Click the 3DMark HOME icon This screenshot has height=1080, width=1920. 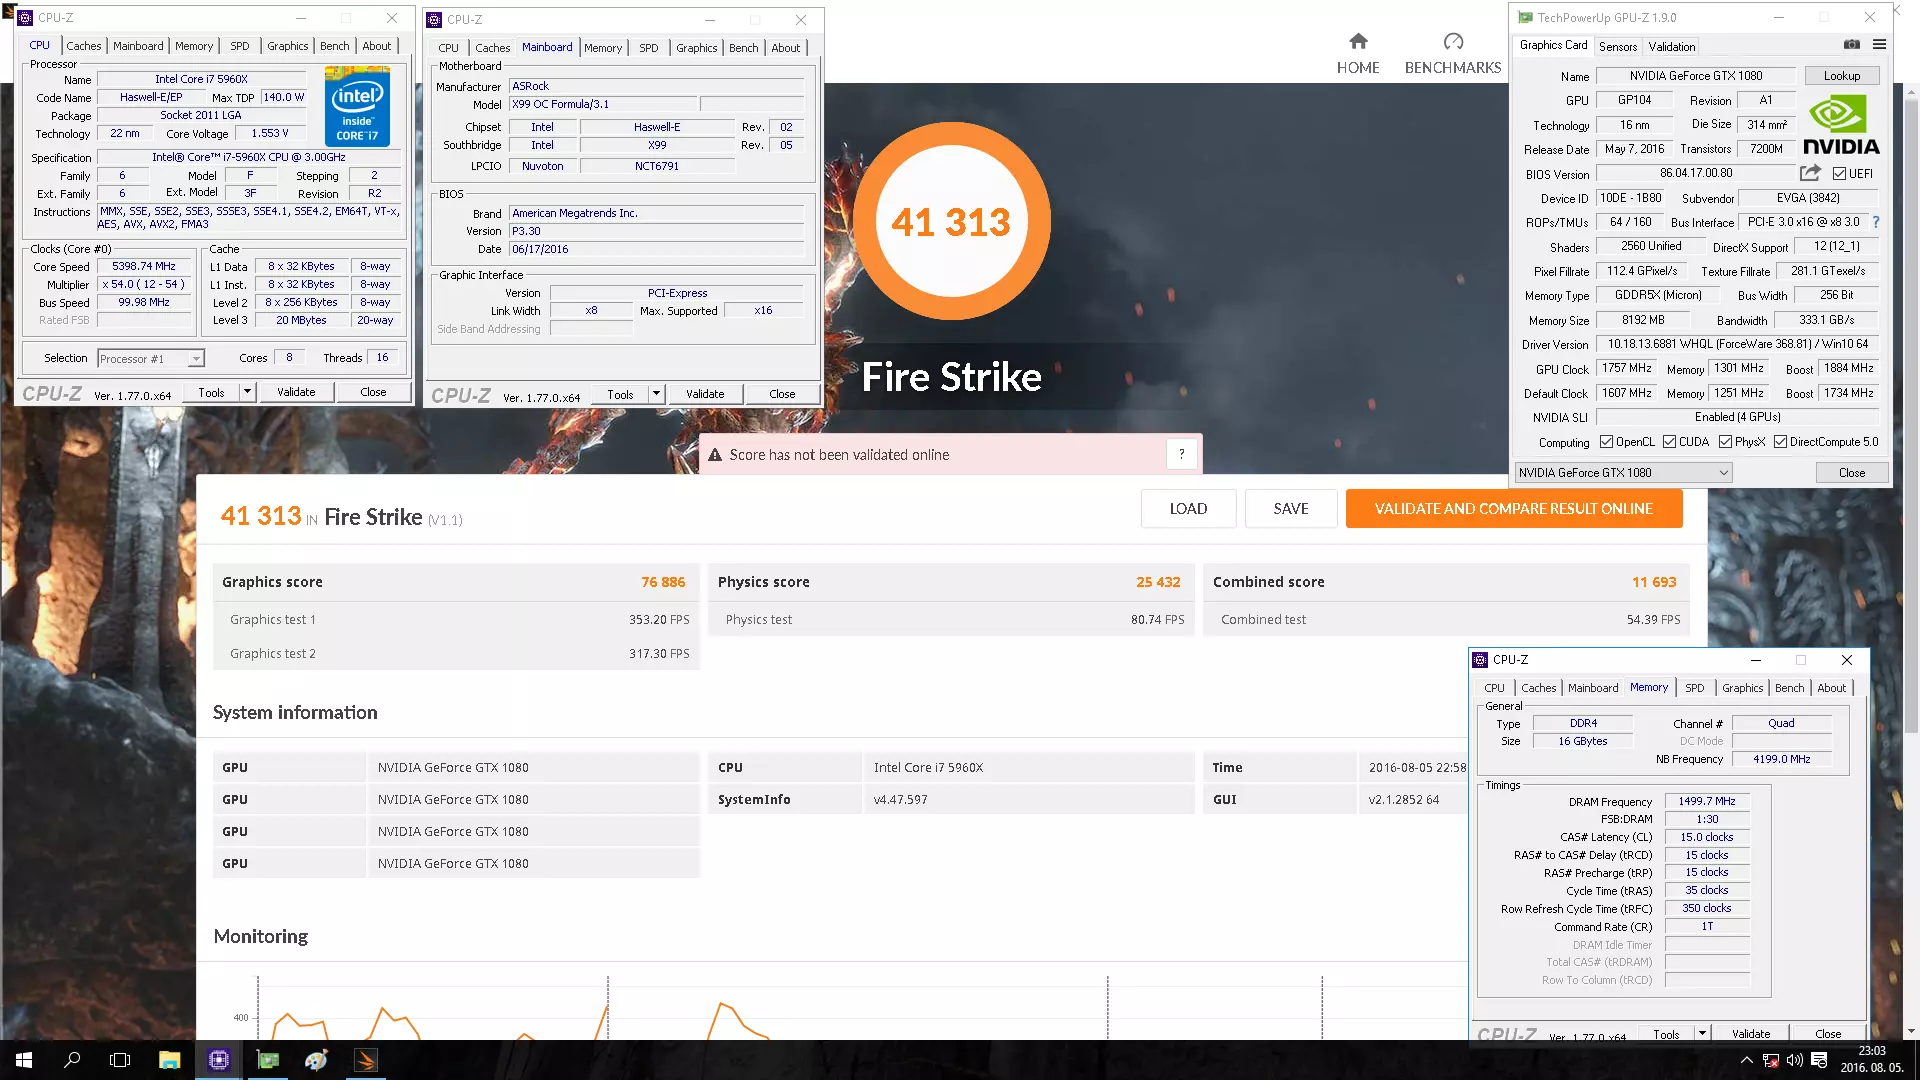pos(1357,42)
